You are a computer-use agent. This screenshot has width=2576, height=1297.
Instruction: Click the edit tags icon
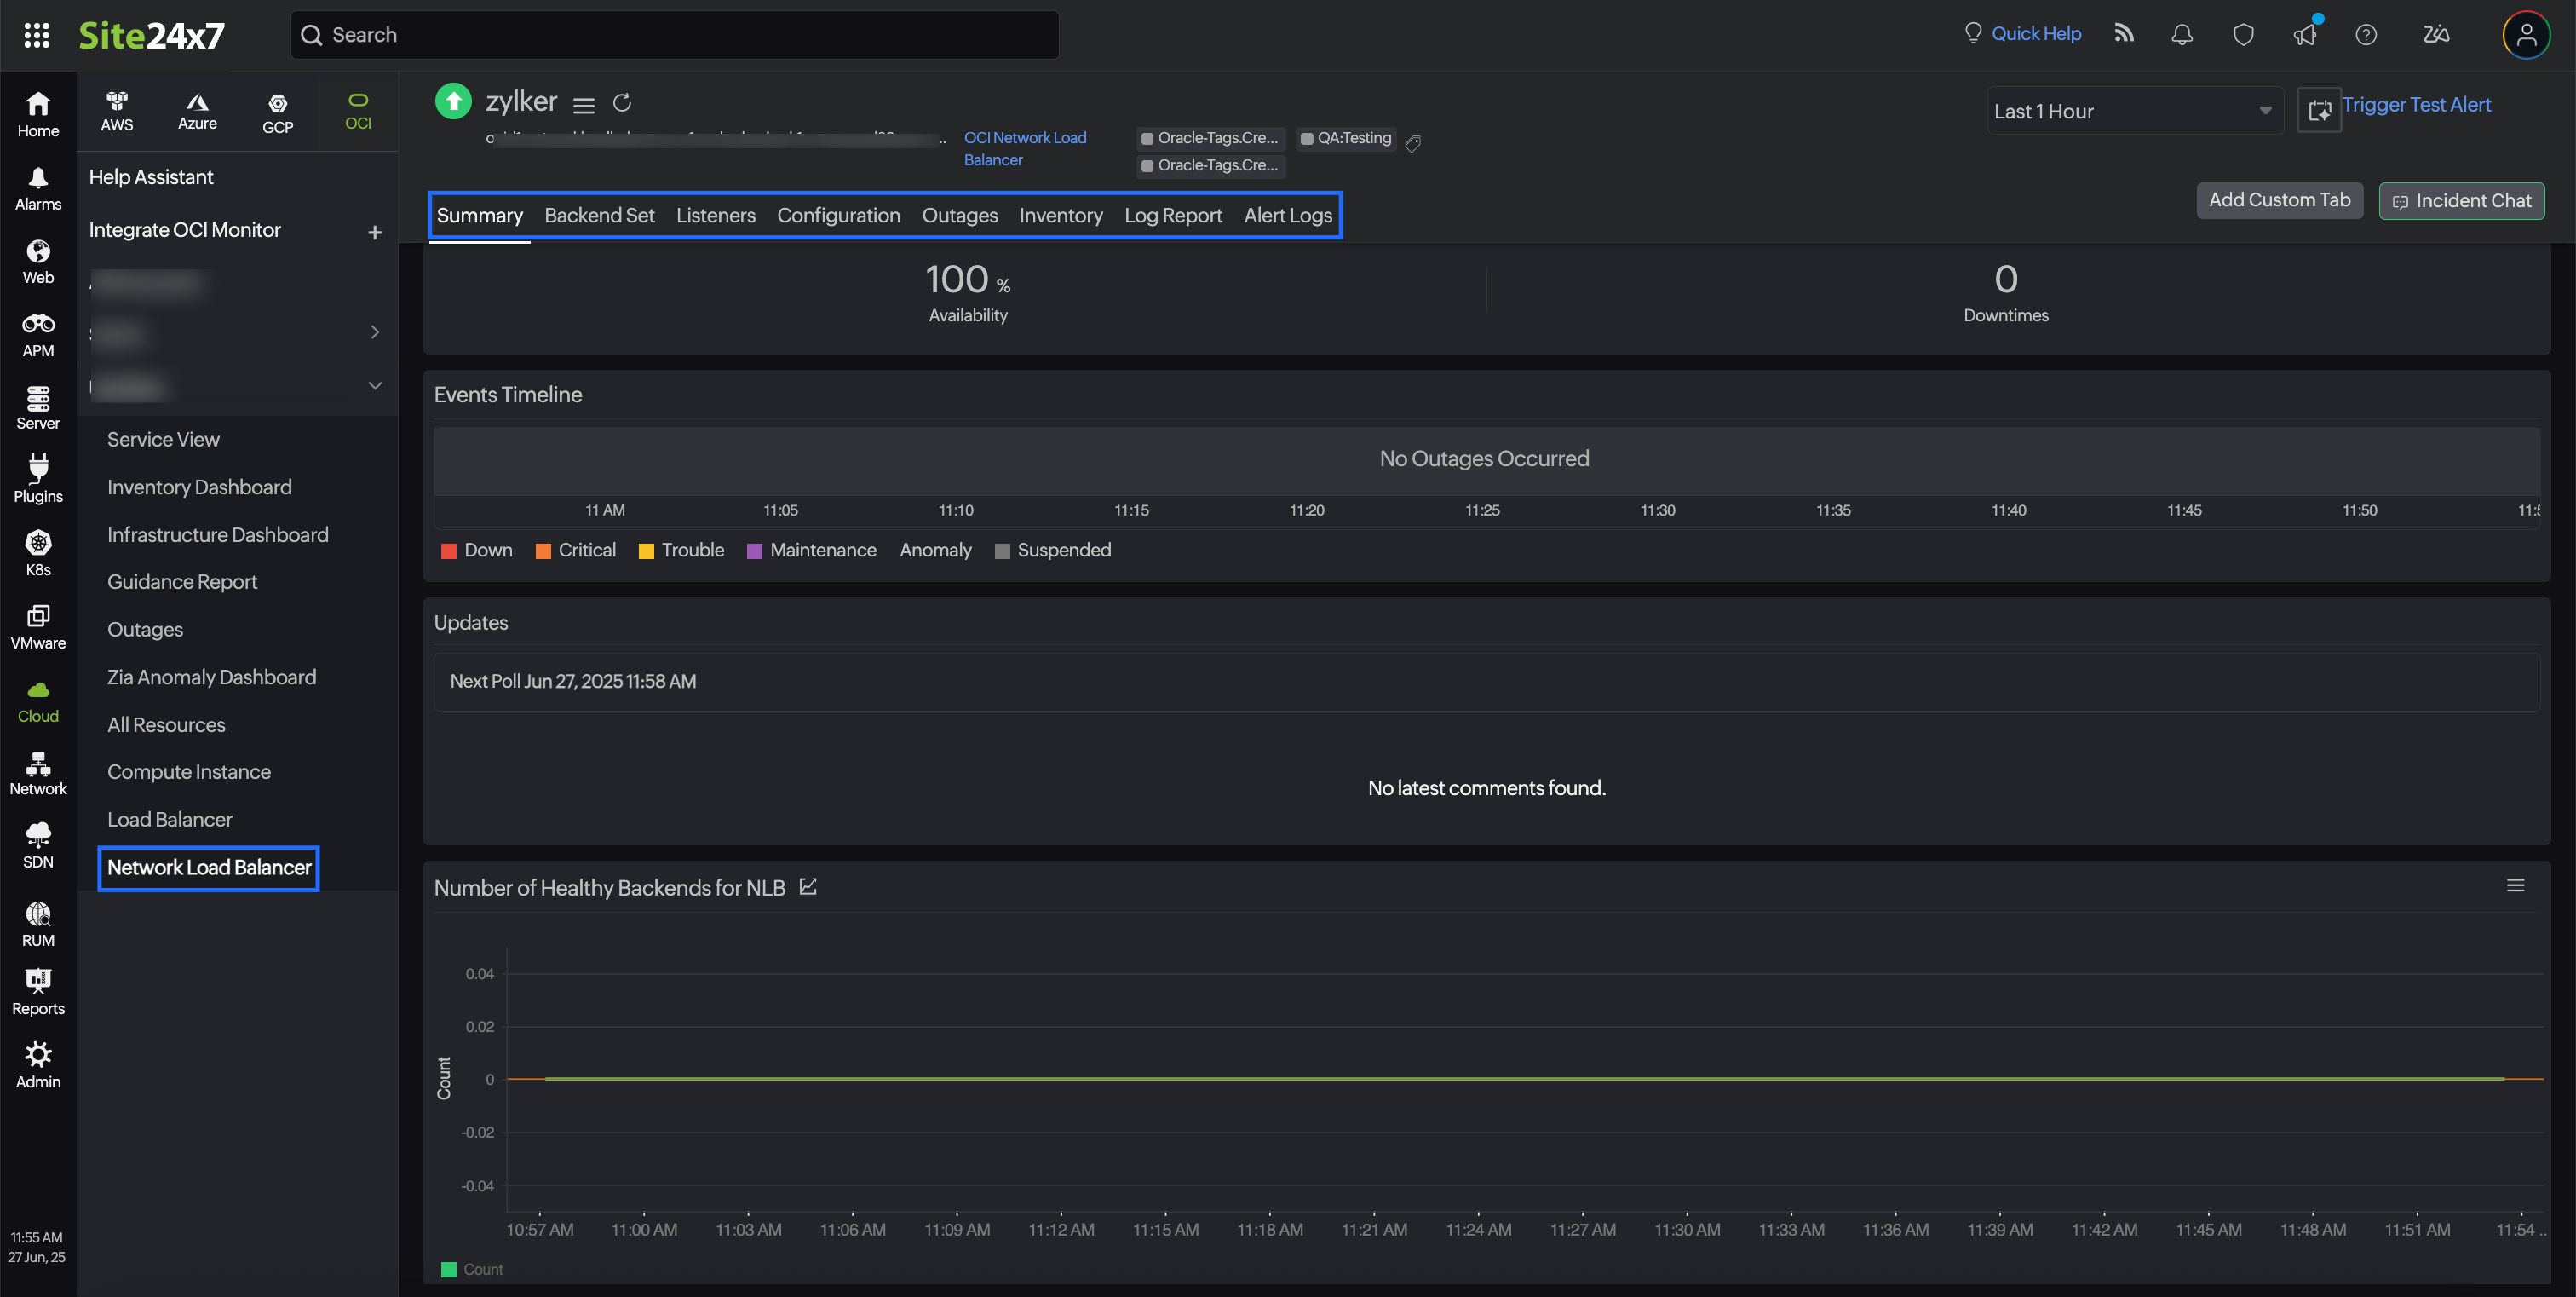(x=1413, y=143)
